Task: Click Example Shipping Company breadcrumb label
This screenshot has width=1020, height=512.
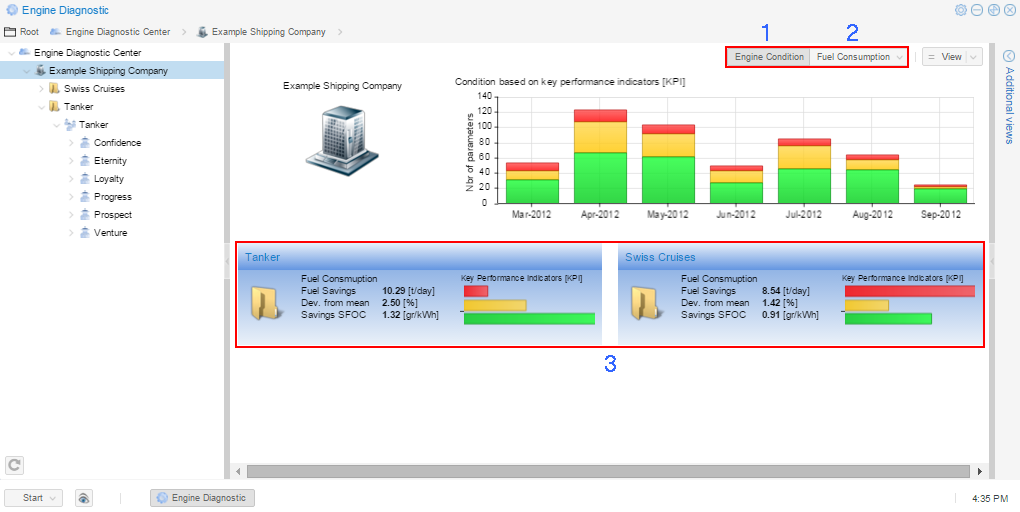Action: [269, 31]
